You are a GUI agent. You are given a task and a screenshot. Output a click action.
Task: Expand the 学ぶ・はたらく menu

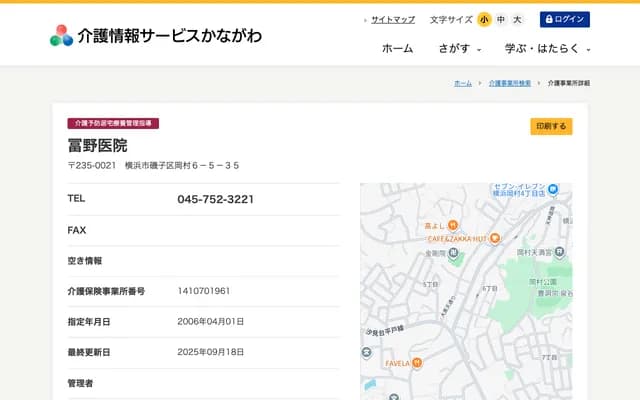pyautogui.click(x=547, y=49)
